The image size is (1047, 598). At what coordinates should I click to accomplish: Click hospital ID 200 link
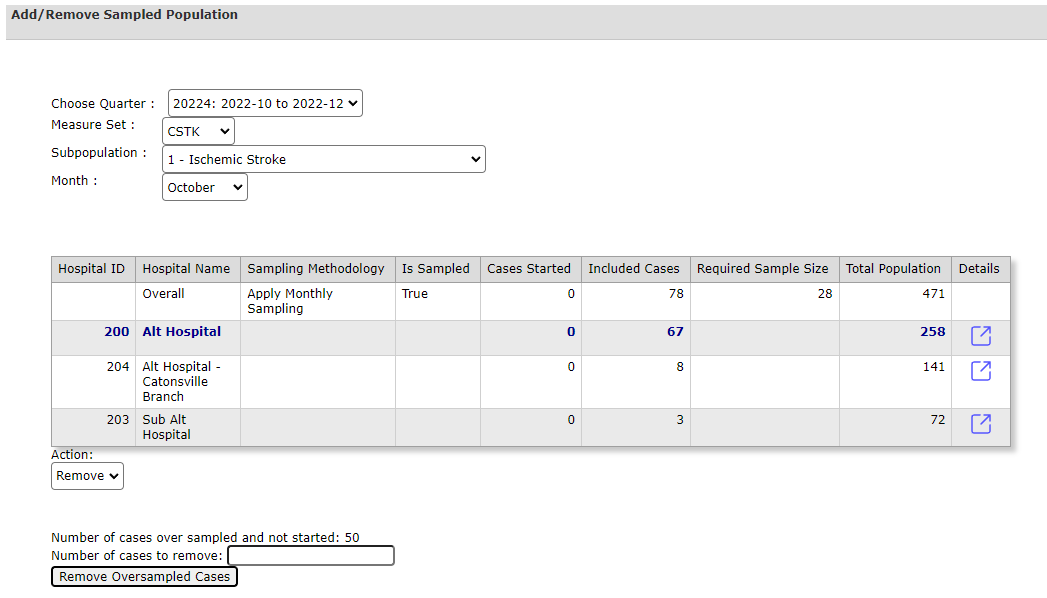coord(117,332)
